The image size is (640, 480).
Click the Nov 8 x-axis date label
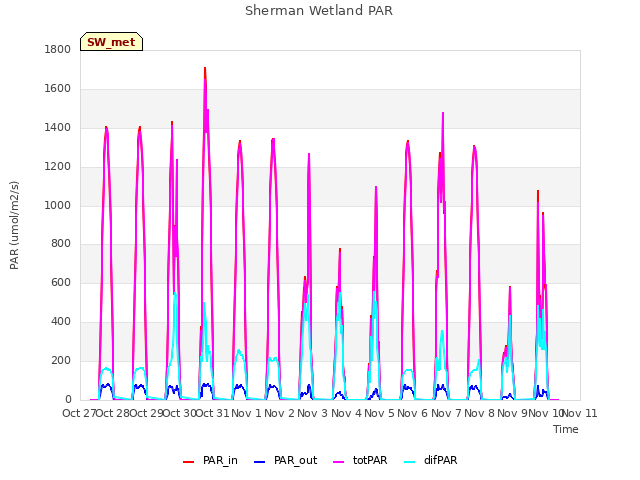coord(480,413)
